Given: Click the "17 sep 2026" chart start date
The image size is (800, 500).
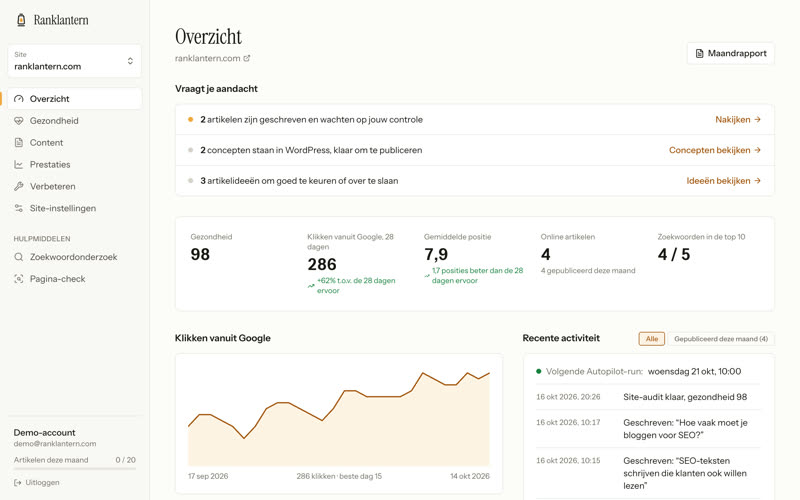Looking at the screenshot, I should (x=208, y=476).
